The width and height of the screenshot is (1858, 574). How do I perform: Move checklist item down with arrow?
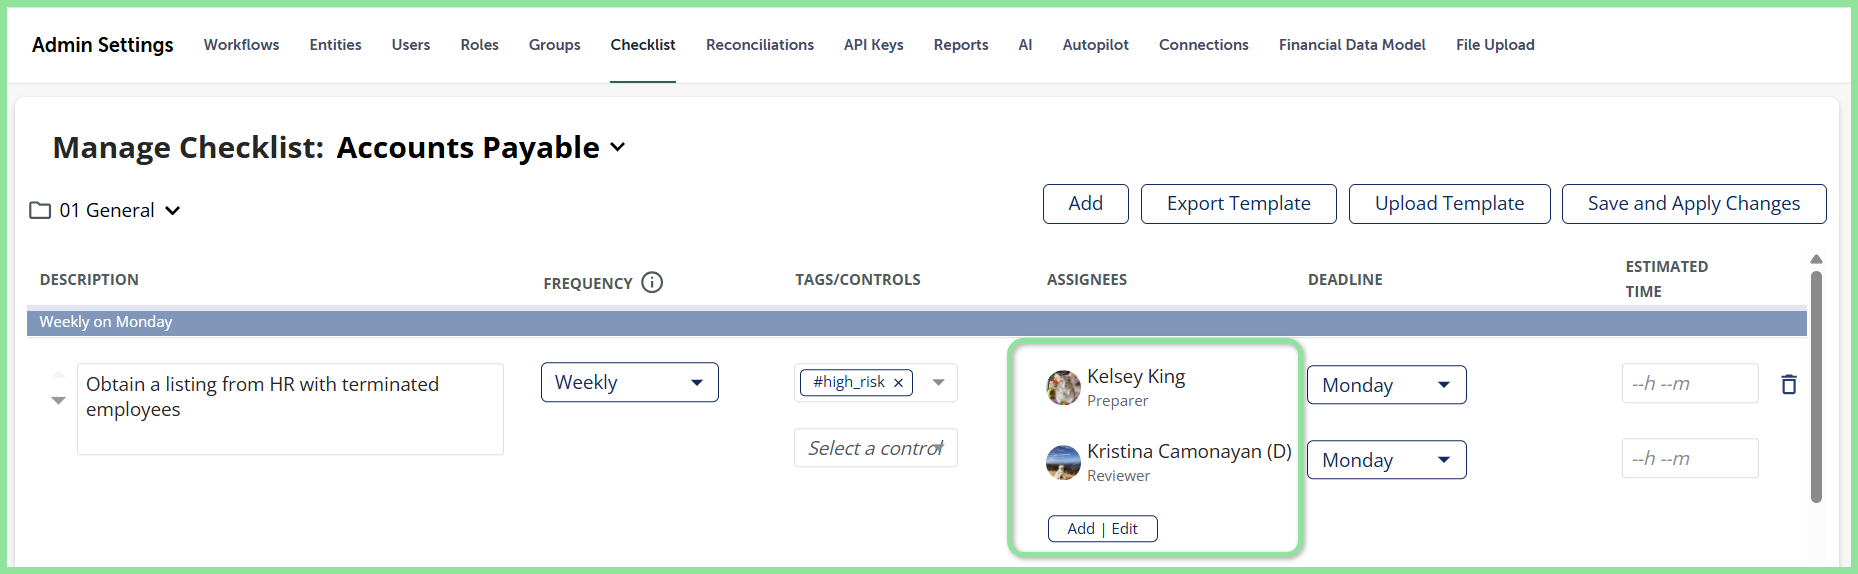click(58, 400)
